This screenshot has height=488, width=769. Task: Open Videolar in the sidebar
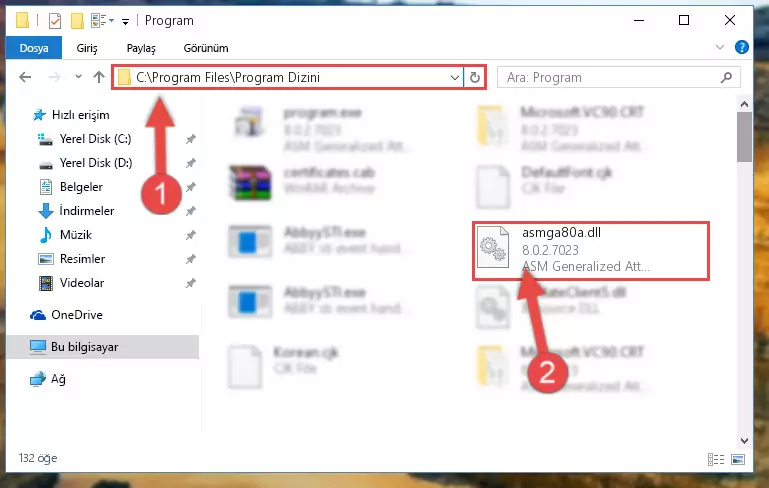(71, 283)
